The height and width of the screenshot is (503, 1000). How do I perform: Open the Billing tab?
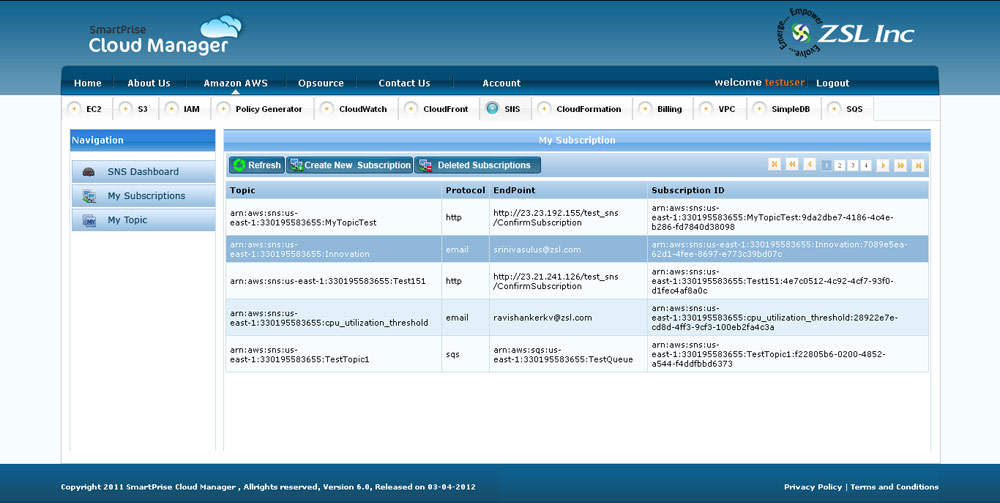pyautogui.click(x=663, y=109)
